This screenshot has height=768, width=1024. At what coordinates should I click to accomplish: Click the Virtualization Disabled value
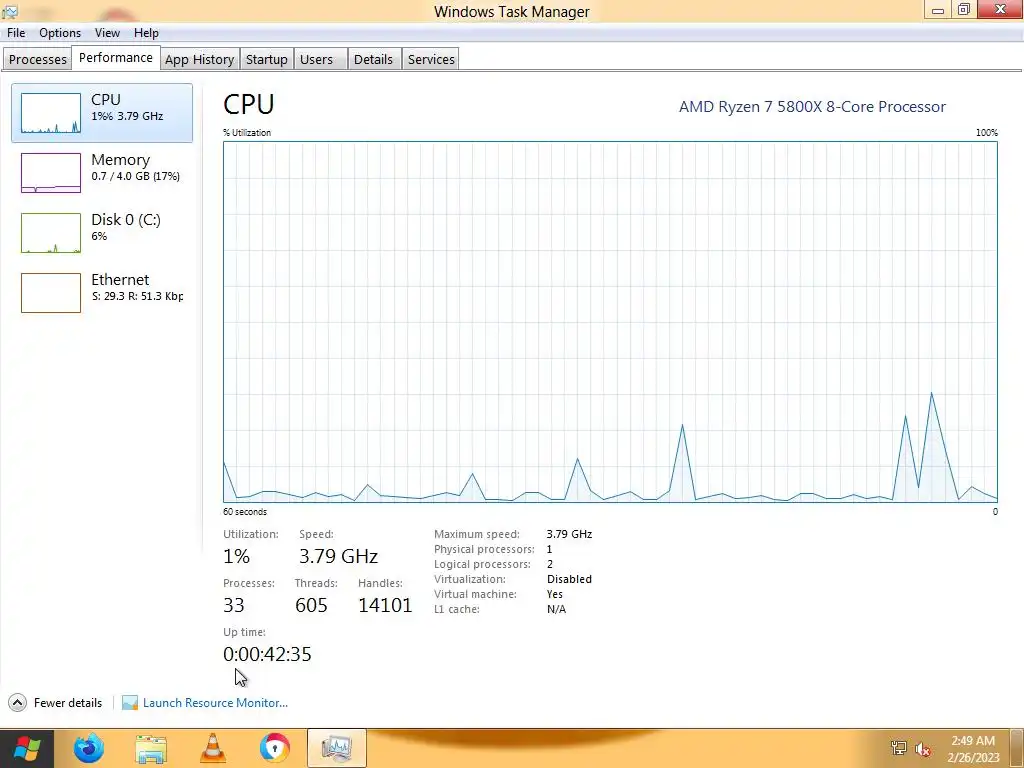pyautogui.click(x=569, y=579)
